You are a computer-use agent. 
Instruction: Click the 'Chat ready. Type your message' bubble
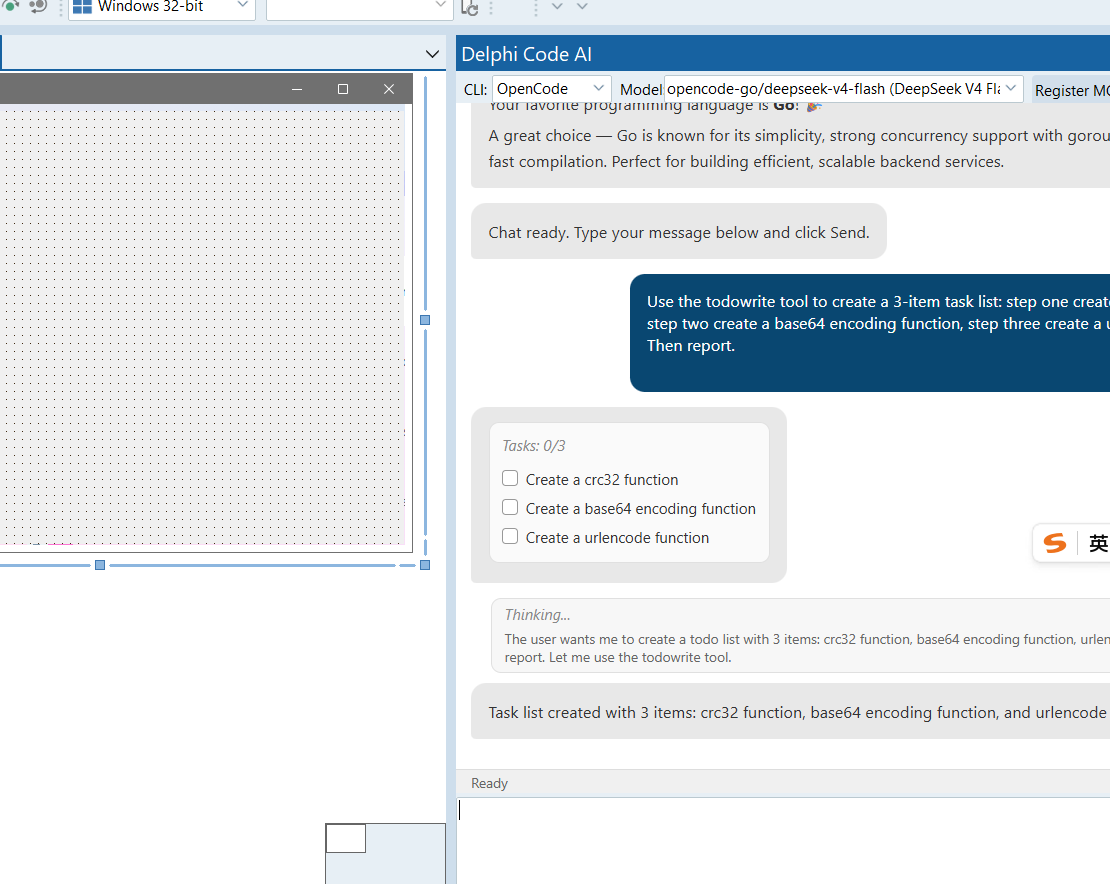coord(678,232)
